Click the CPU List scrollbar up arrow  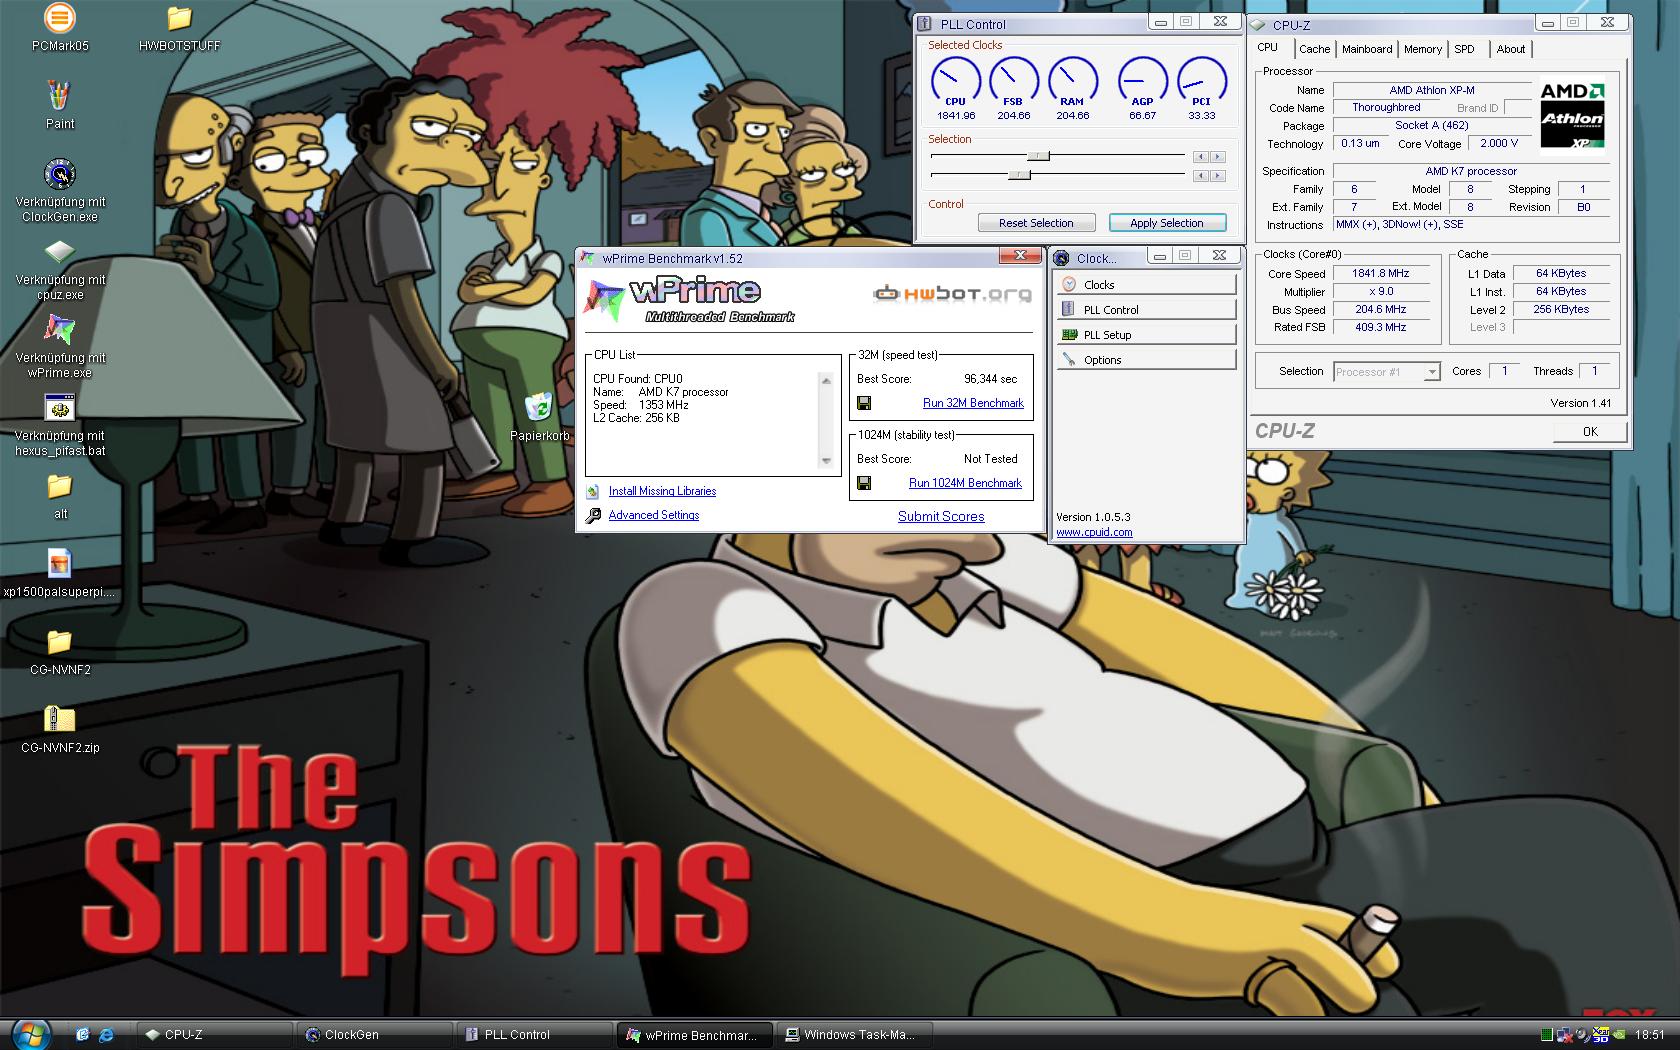[x=826, y=380]
